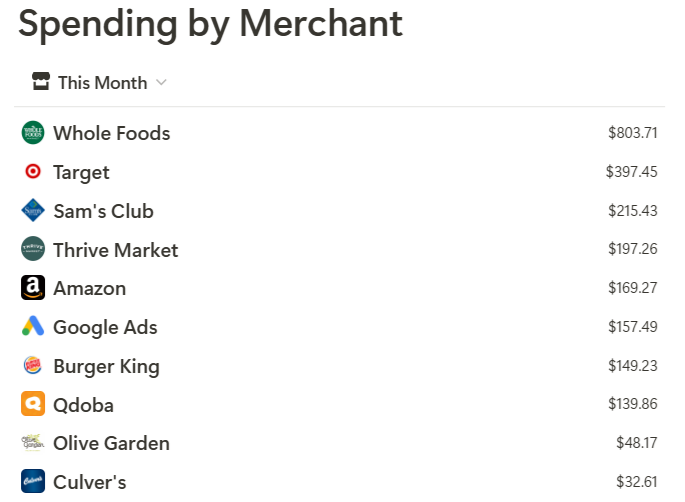Viewport: 685px width, 502px height.
Task: Select the Google Ads merchant row
Action: coord(339,327)
